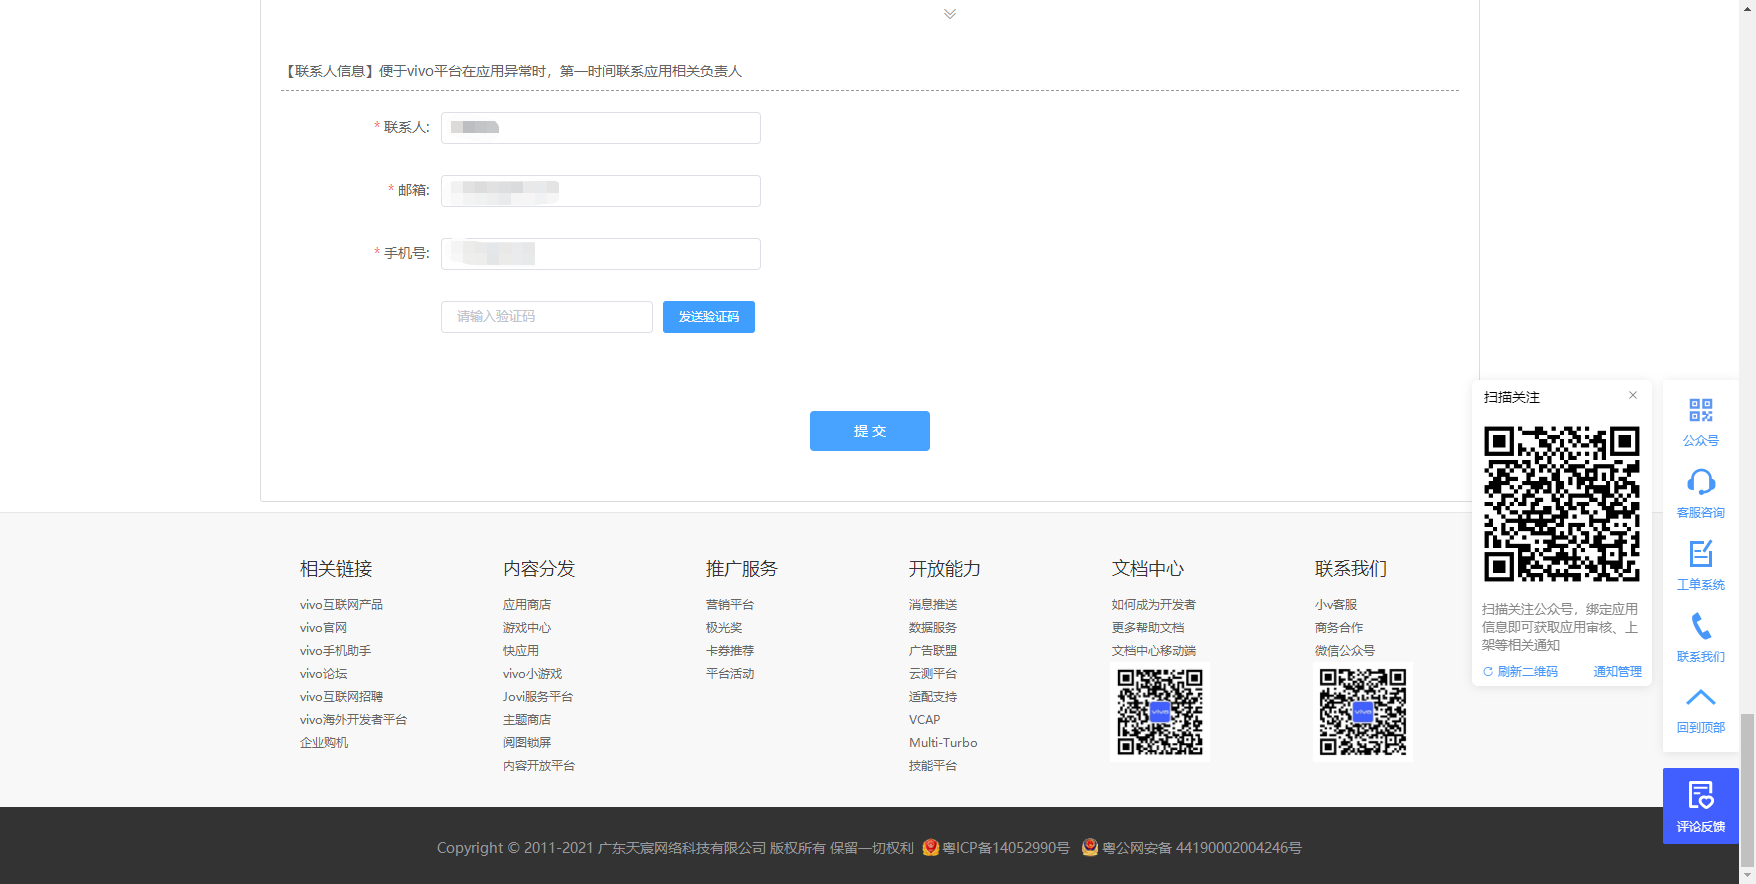Image resolution: width=1756 pixels, height=884 pixels.
Task: Expand section with double chevron at top
Action: click(950, 14)
